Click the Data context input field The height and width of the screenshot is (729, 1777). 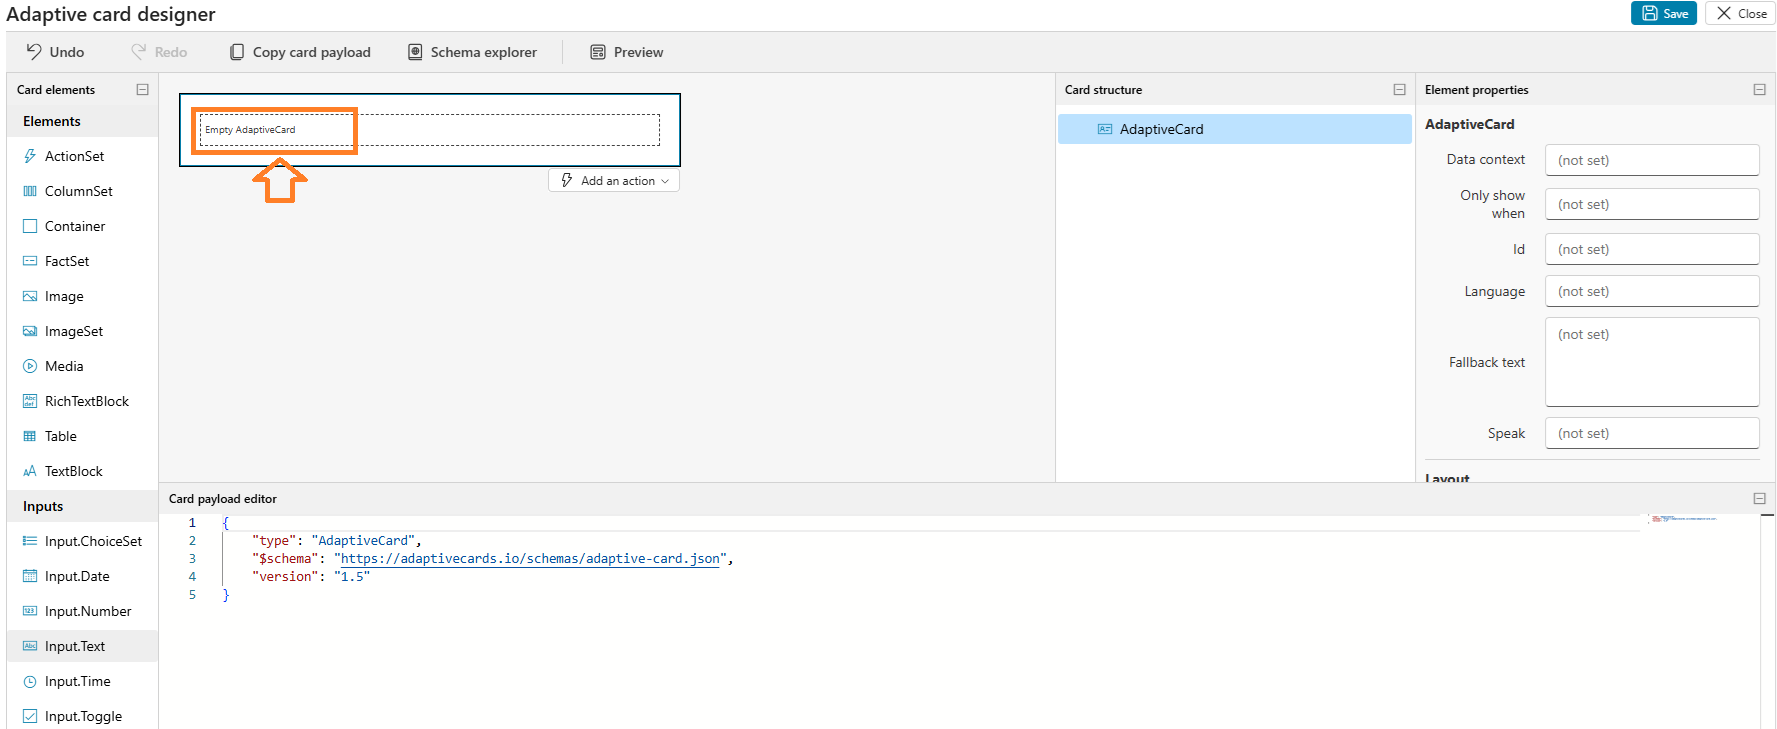click(x=1651, y=160)
